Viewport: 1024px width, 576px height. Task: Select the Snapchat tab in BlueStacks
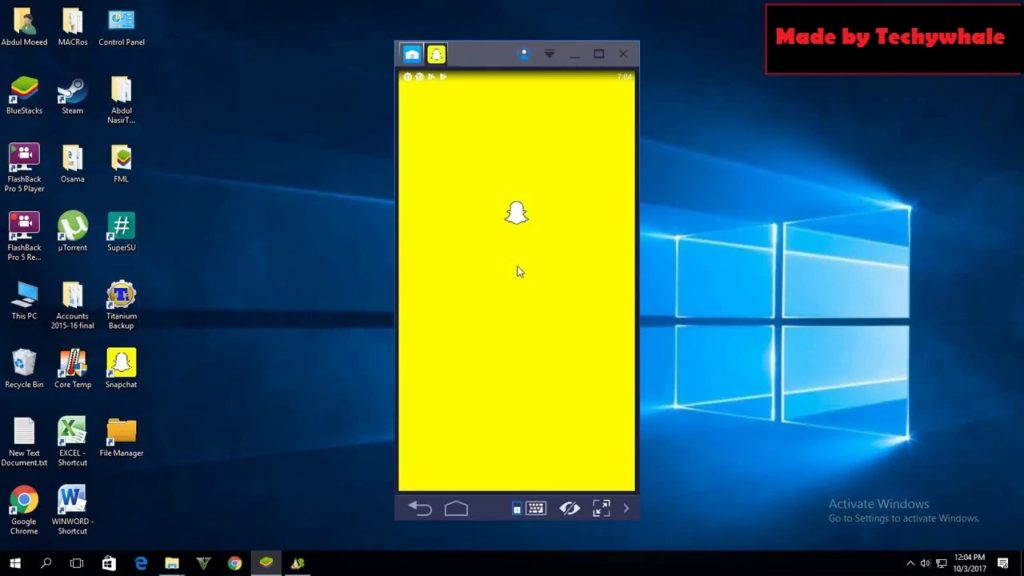pyautogui.click(x=436, y=54)
